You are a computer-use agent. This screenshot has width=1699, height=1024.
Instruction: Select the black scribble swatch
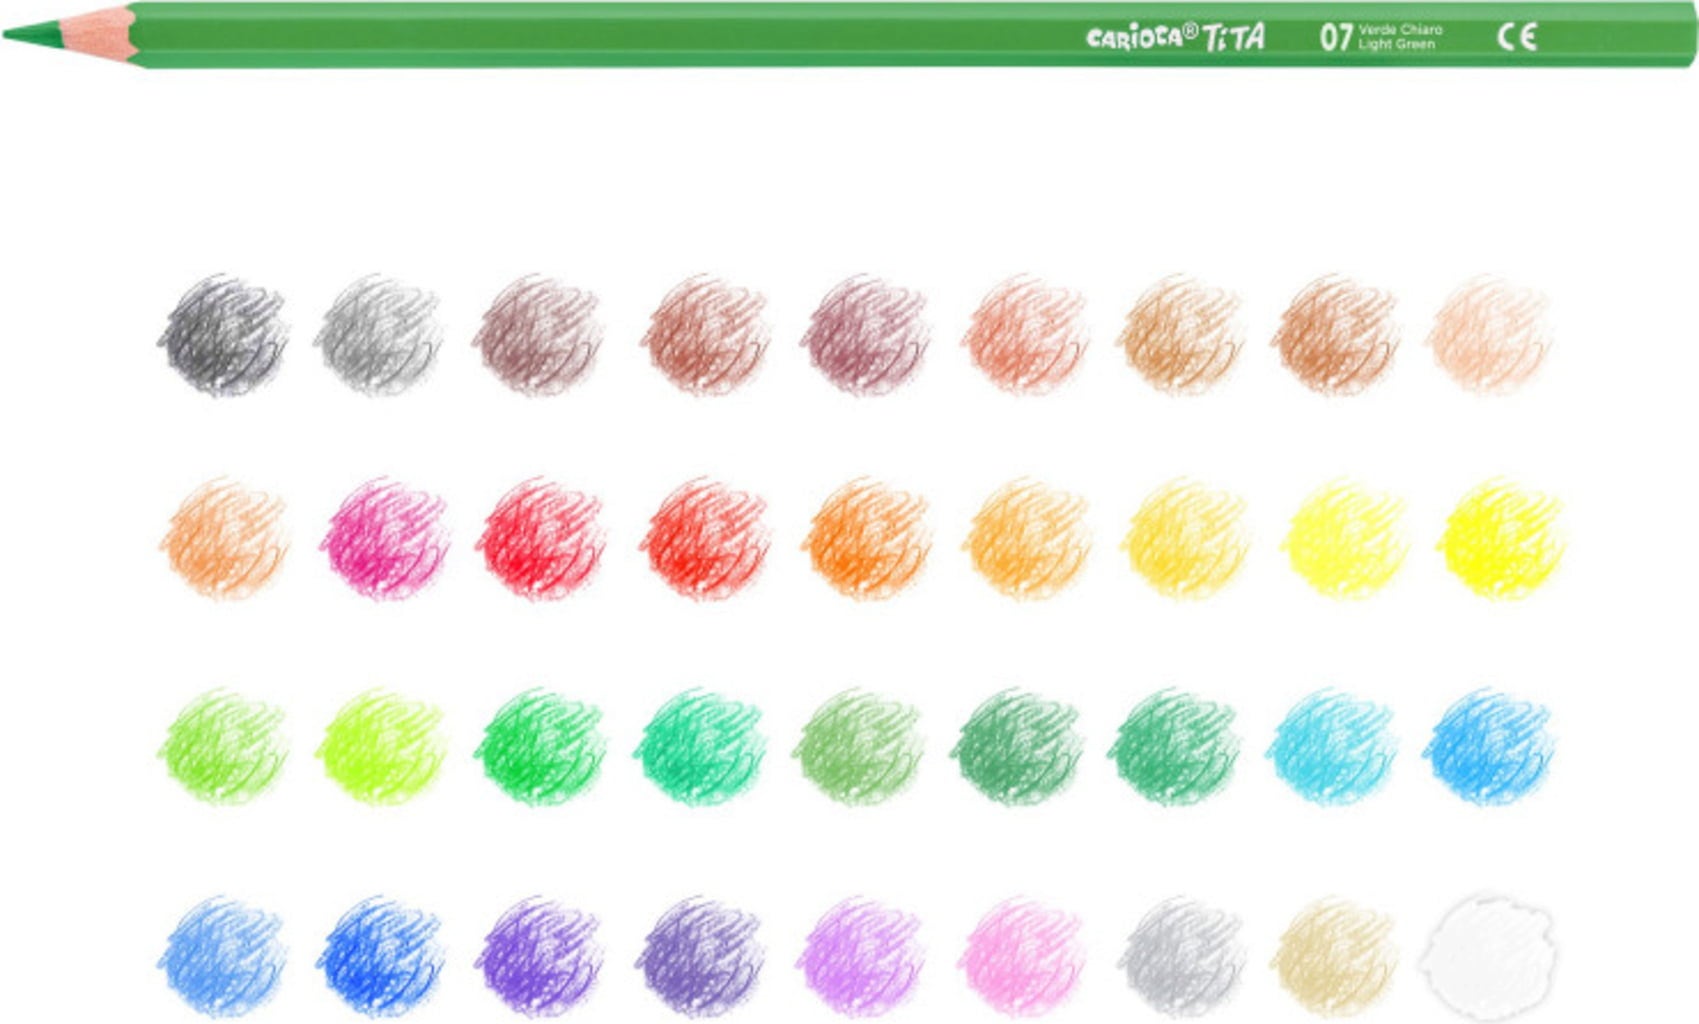pyautogui.click(x=223, y=335)
